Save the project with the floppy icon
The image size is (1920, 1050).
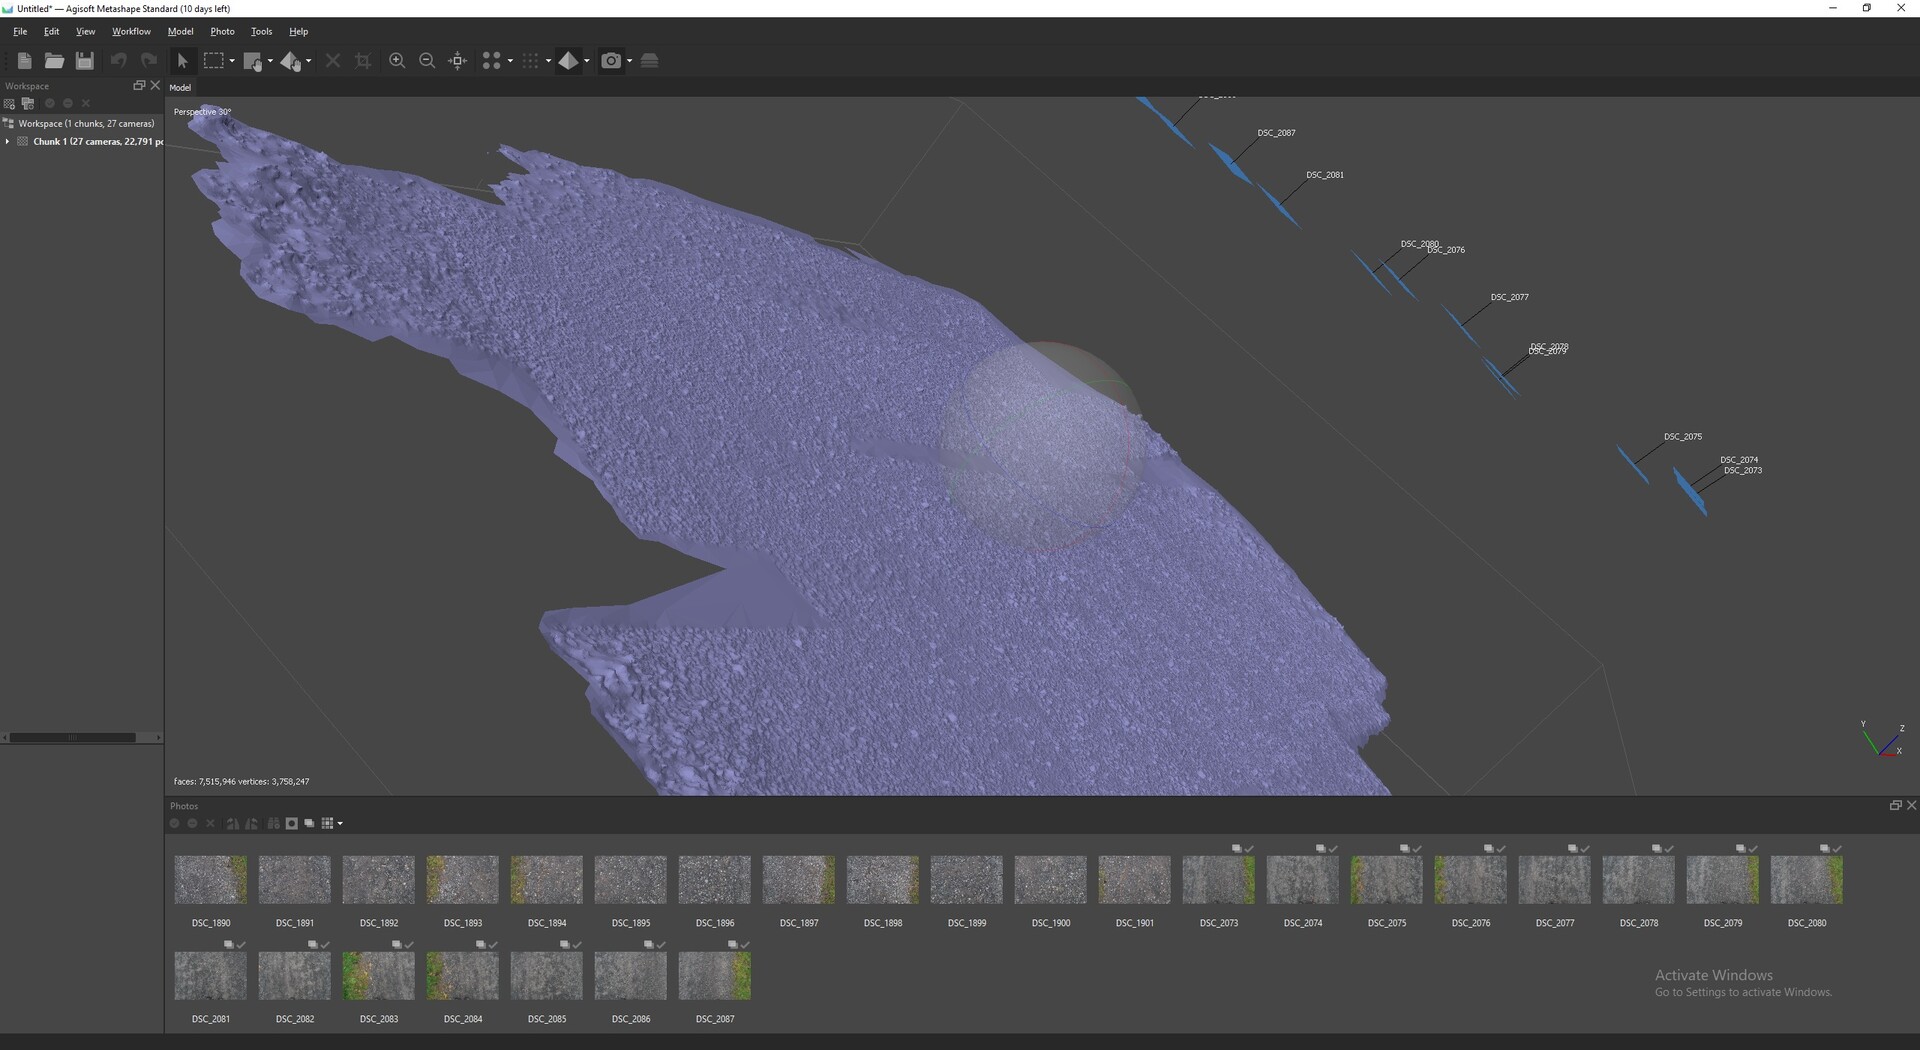click(x=85, y=61)
